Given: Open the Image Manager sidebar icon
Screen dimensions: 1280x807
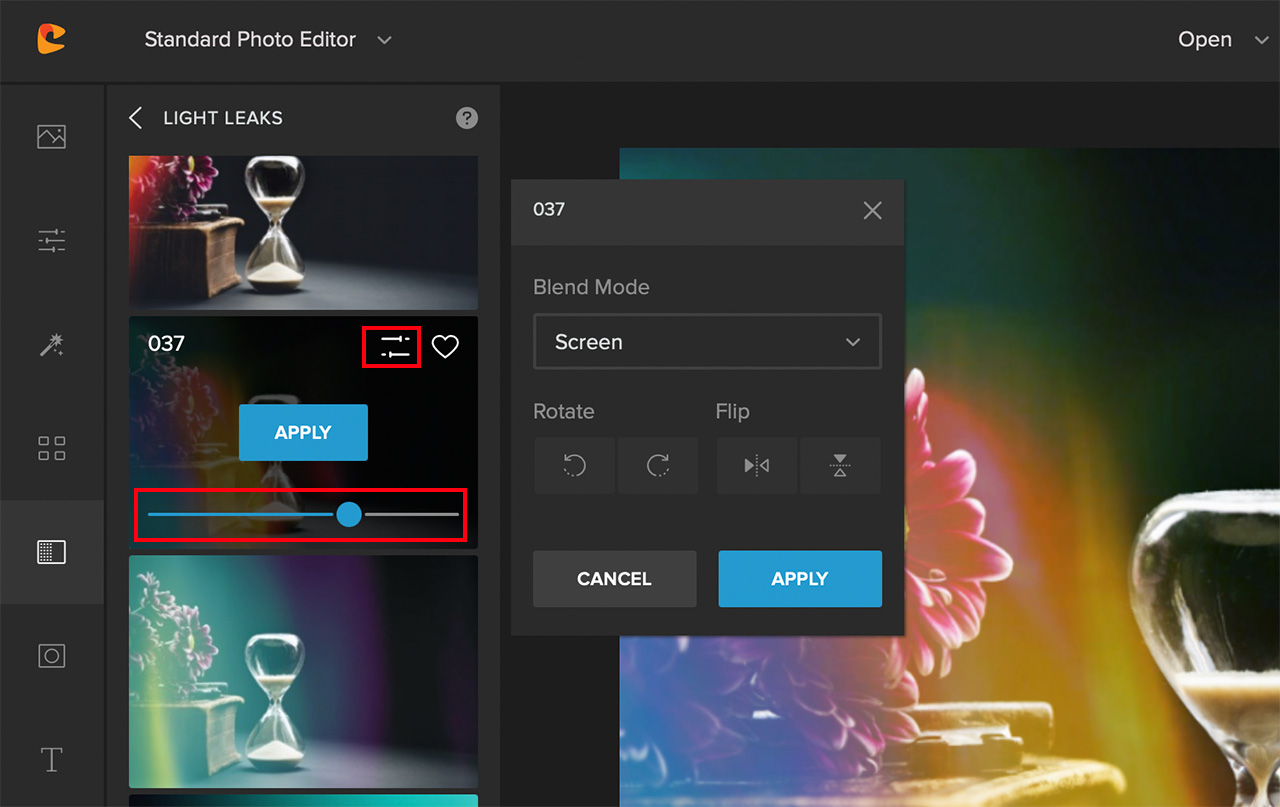Looking at the screenshot, I should pos(51,136).
